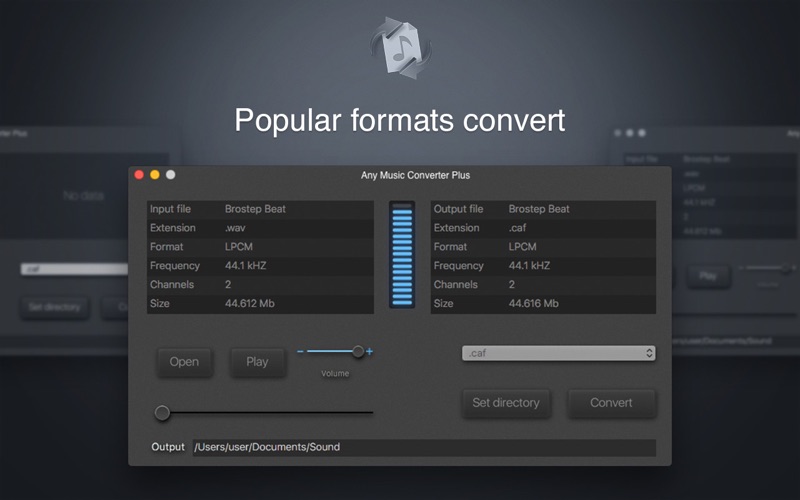Click the Open button
The image size is (800, 500).
pos(184,362)
